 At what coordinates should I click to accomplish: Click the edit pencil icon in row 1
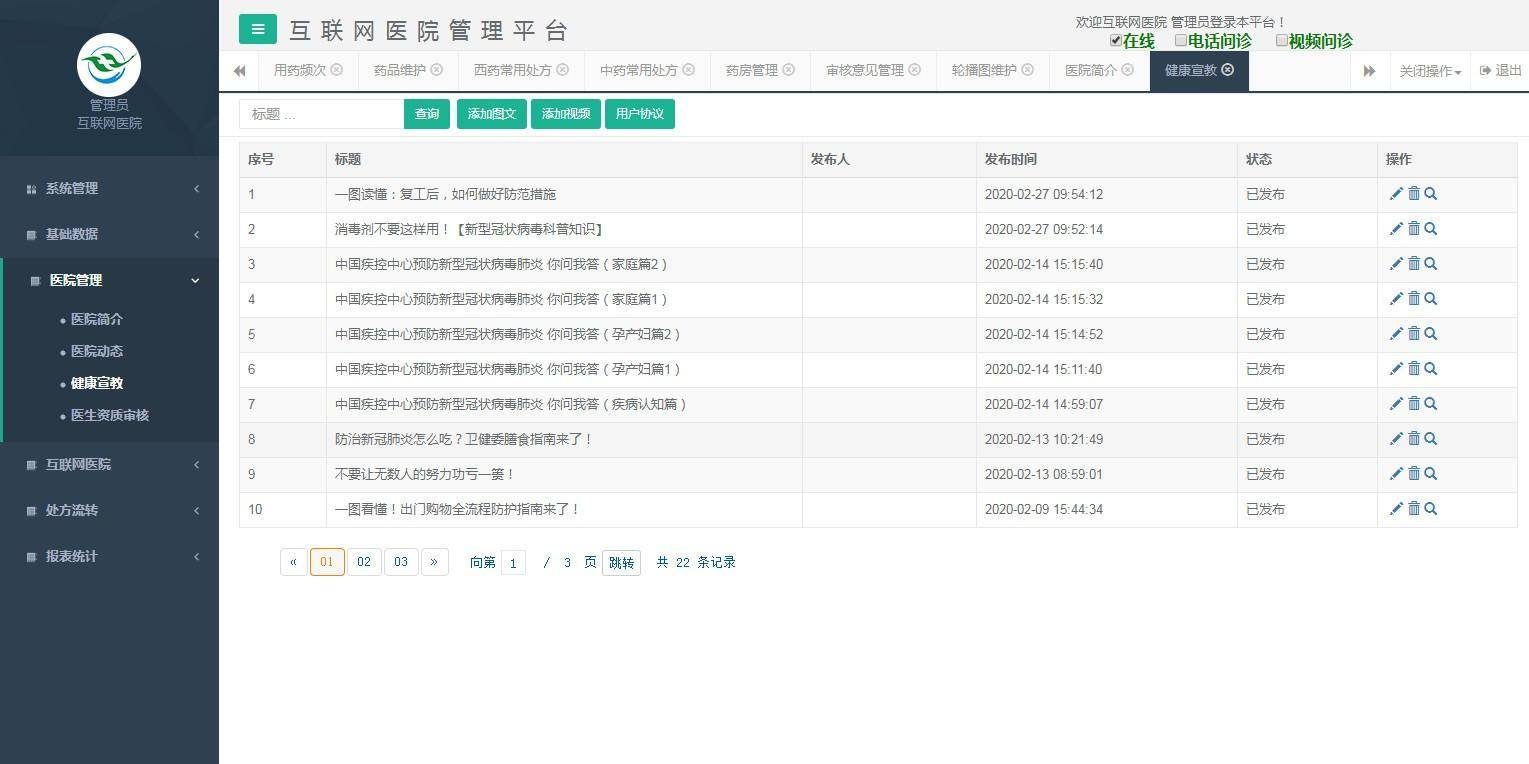[x=1396, y=194]
